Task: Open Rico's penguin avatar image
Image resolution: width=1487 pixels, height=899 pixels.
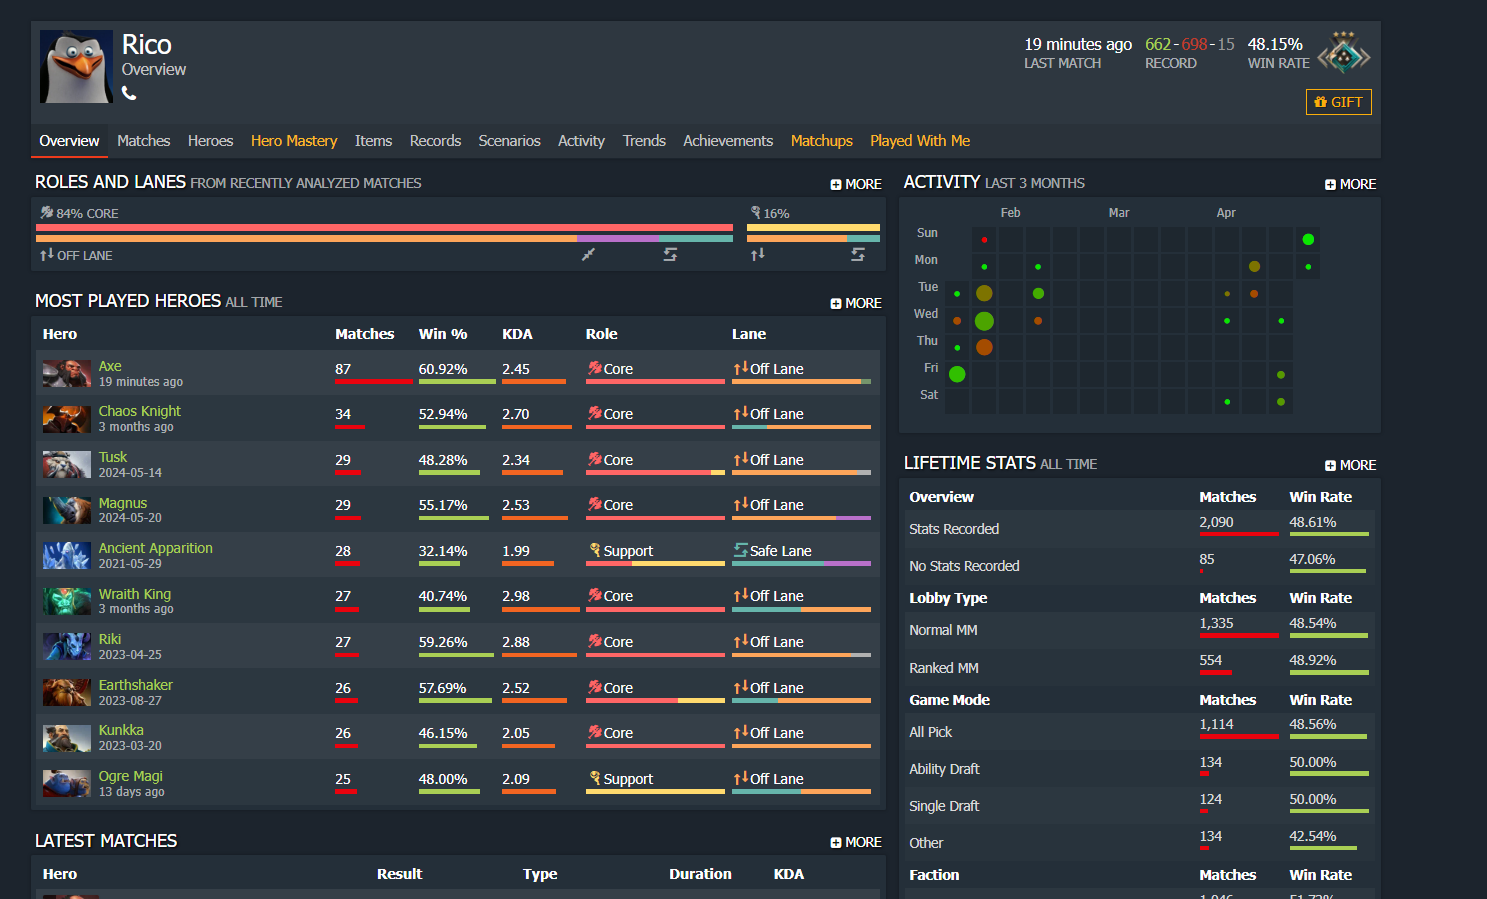Action: pos(76,67)
